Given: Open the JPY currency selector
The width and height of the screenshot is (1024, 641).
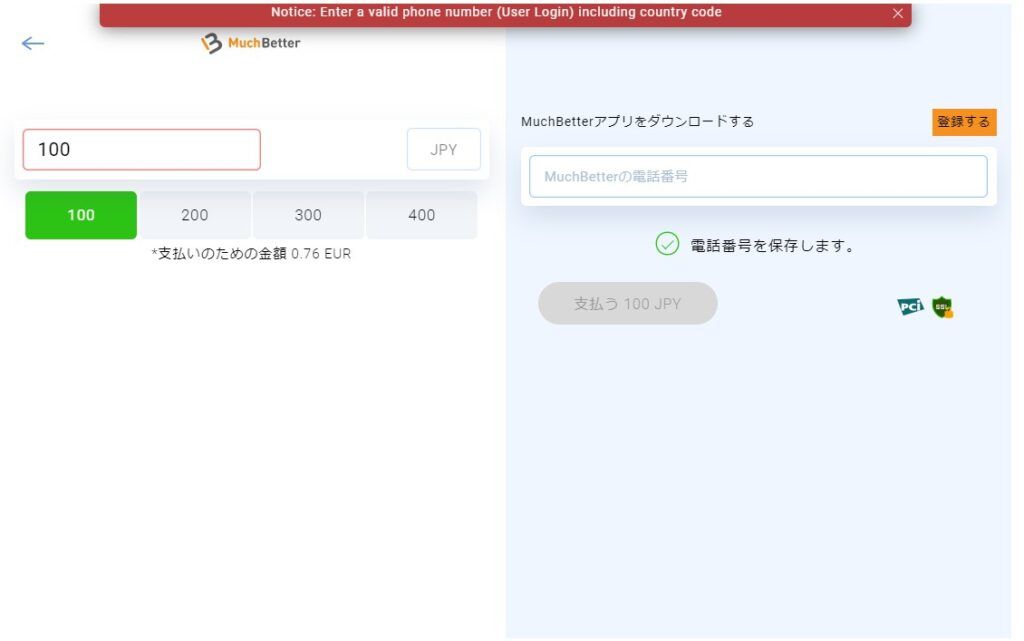Looking at the screenshot, I should pos(443,149).
